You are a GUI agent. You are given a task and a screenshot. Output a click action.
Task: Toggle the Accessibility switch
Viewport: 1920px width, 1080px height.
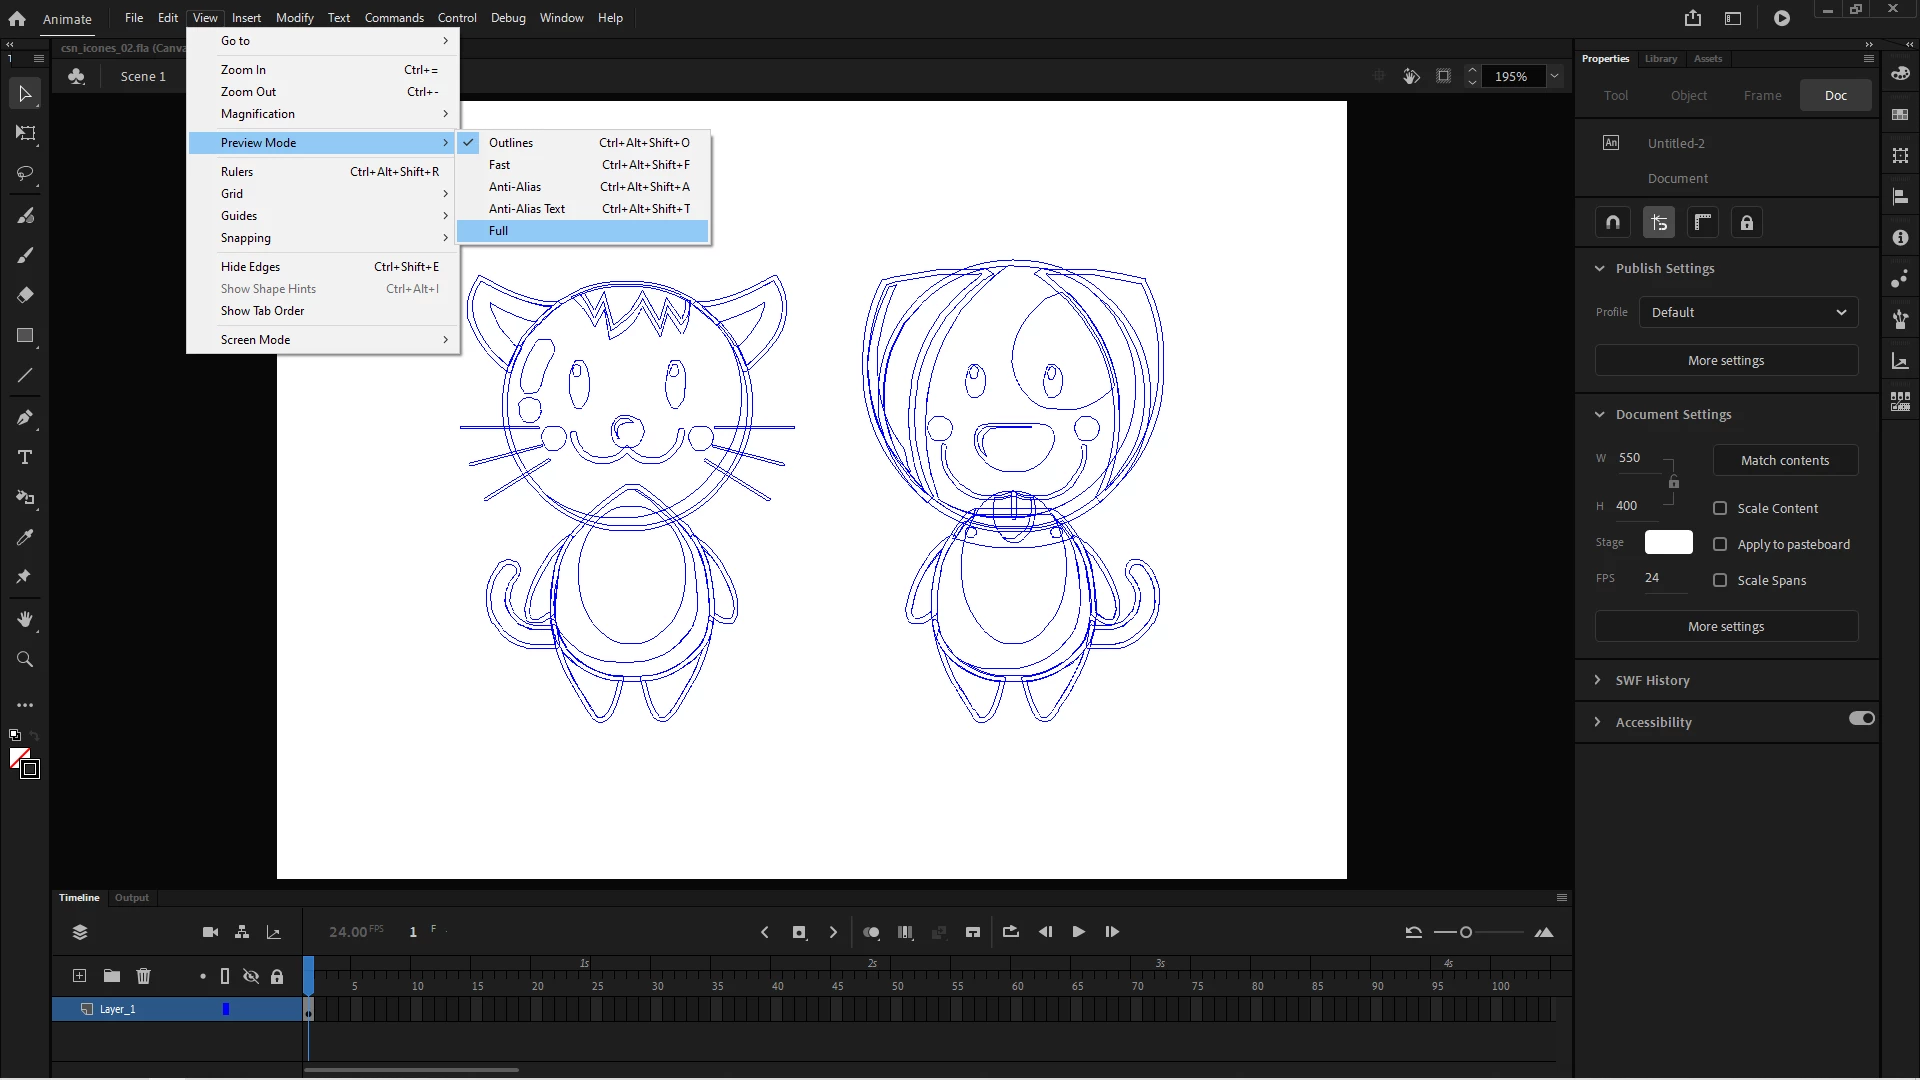[1861, 719]
